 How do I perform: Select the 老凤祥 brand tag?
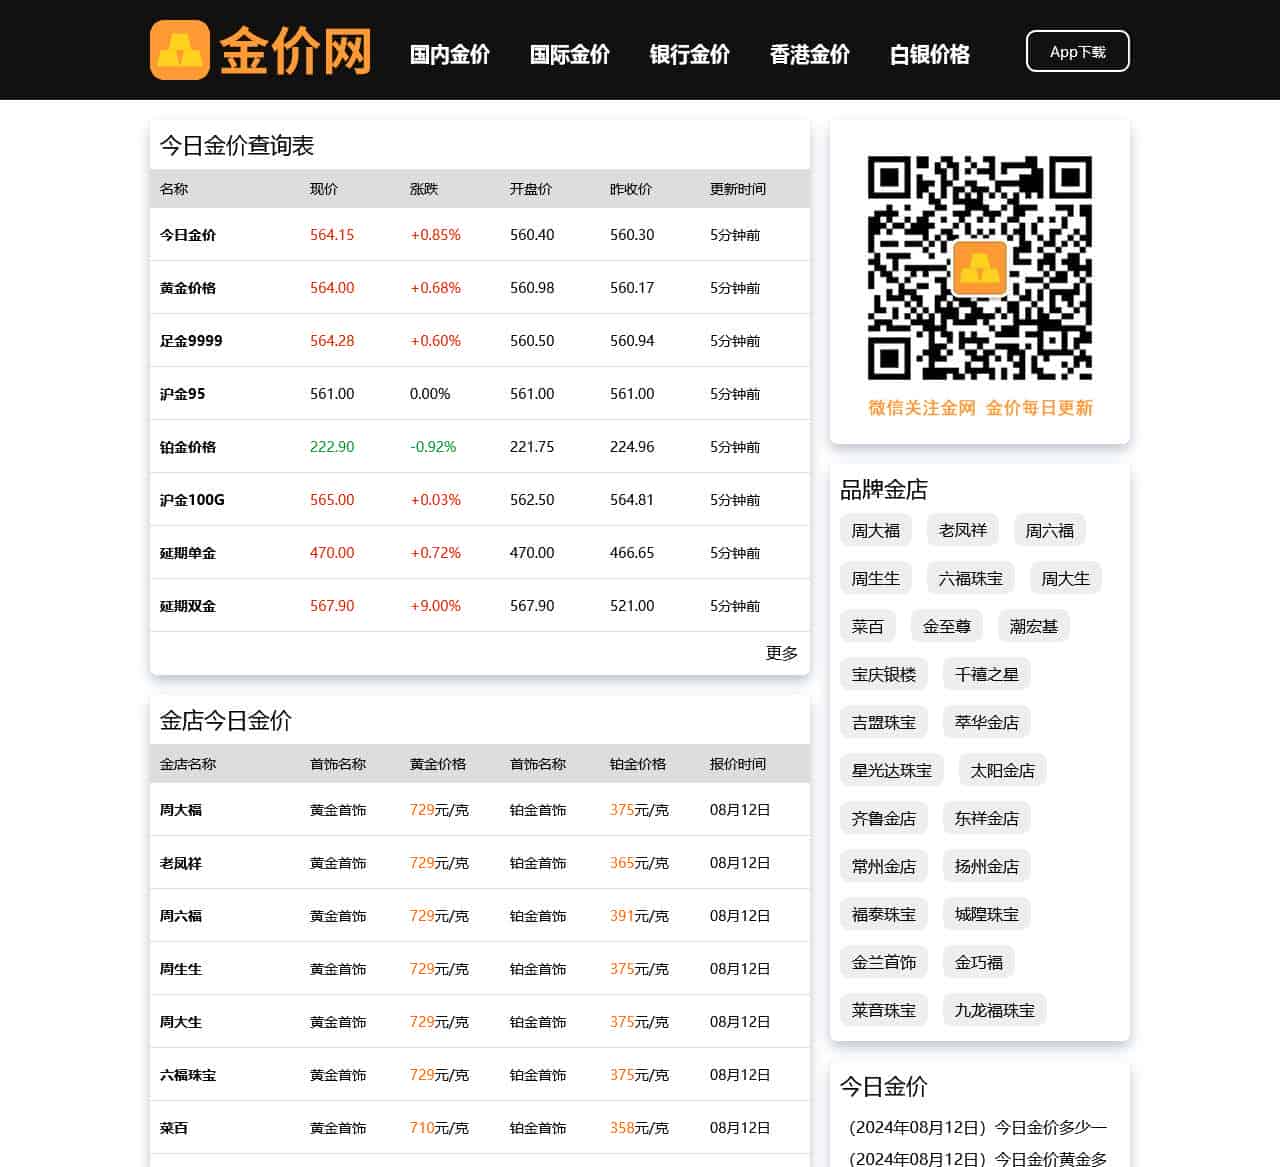(x=963, y=530)
